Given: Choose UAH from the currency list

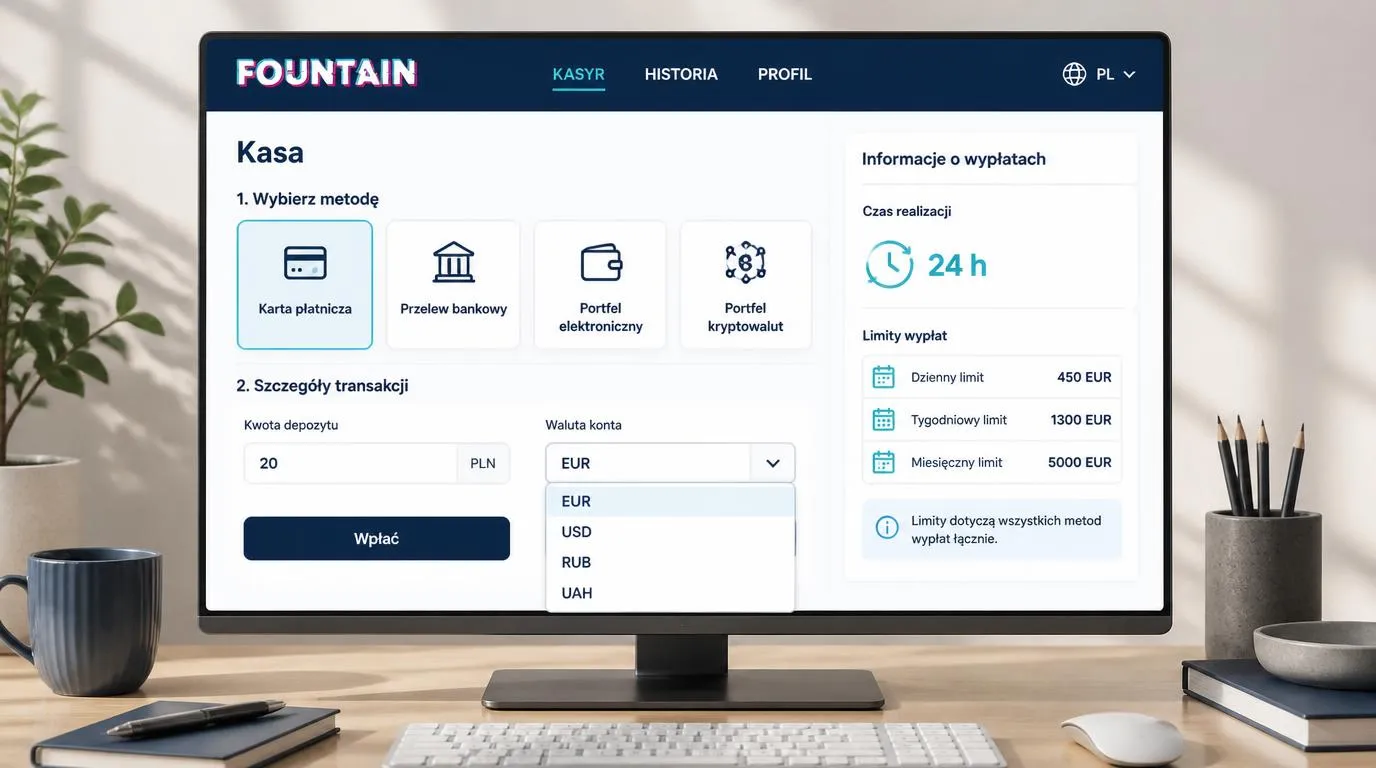Looking at the screenshot, I should [x=670, y=593].
